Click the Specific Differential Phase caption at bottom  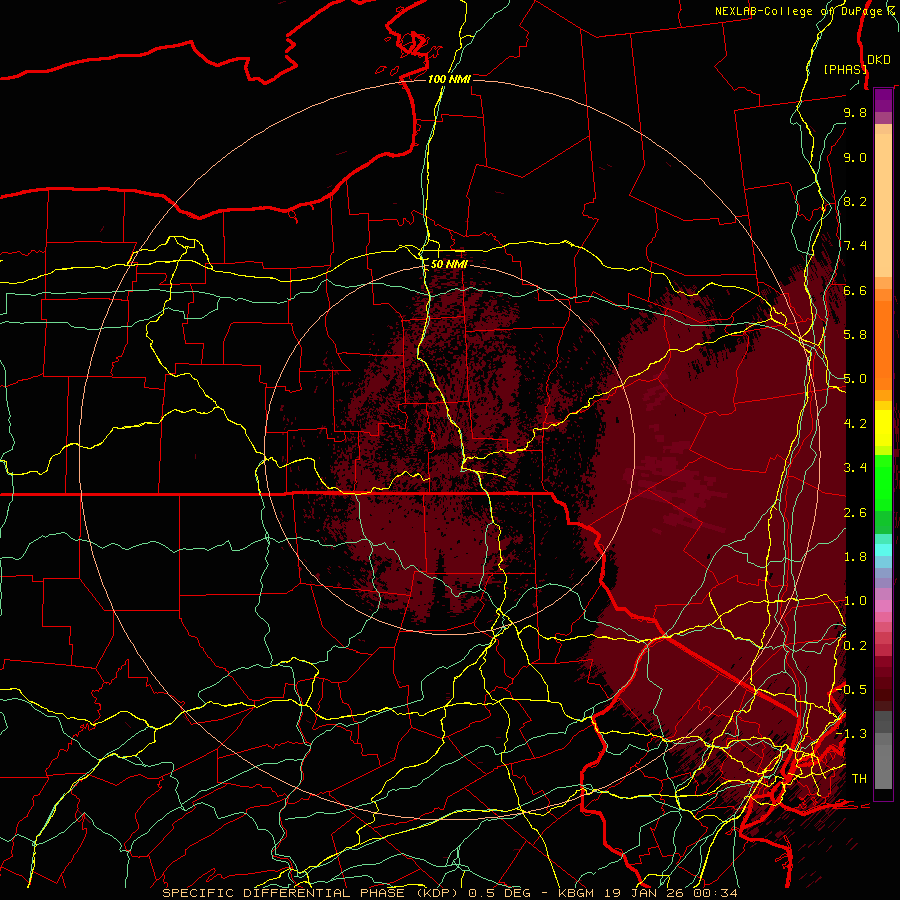click(449, 893)
